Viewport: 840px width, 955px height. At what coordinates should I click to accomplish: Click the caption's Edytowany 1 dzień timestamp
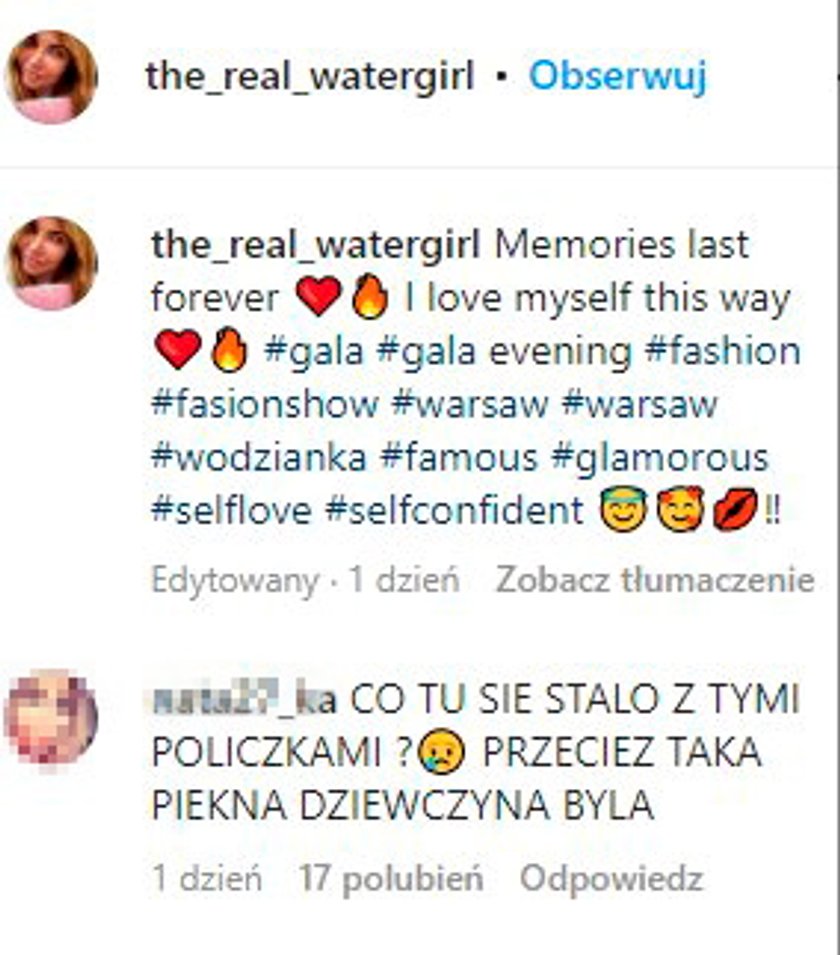point(305,580)
